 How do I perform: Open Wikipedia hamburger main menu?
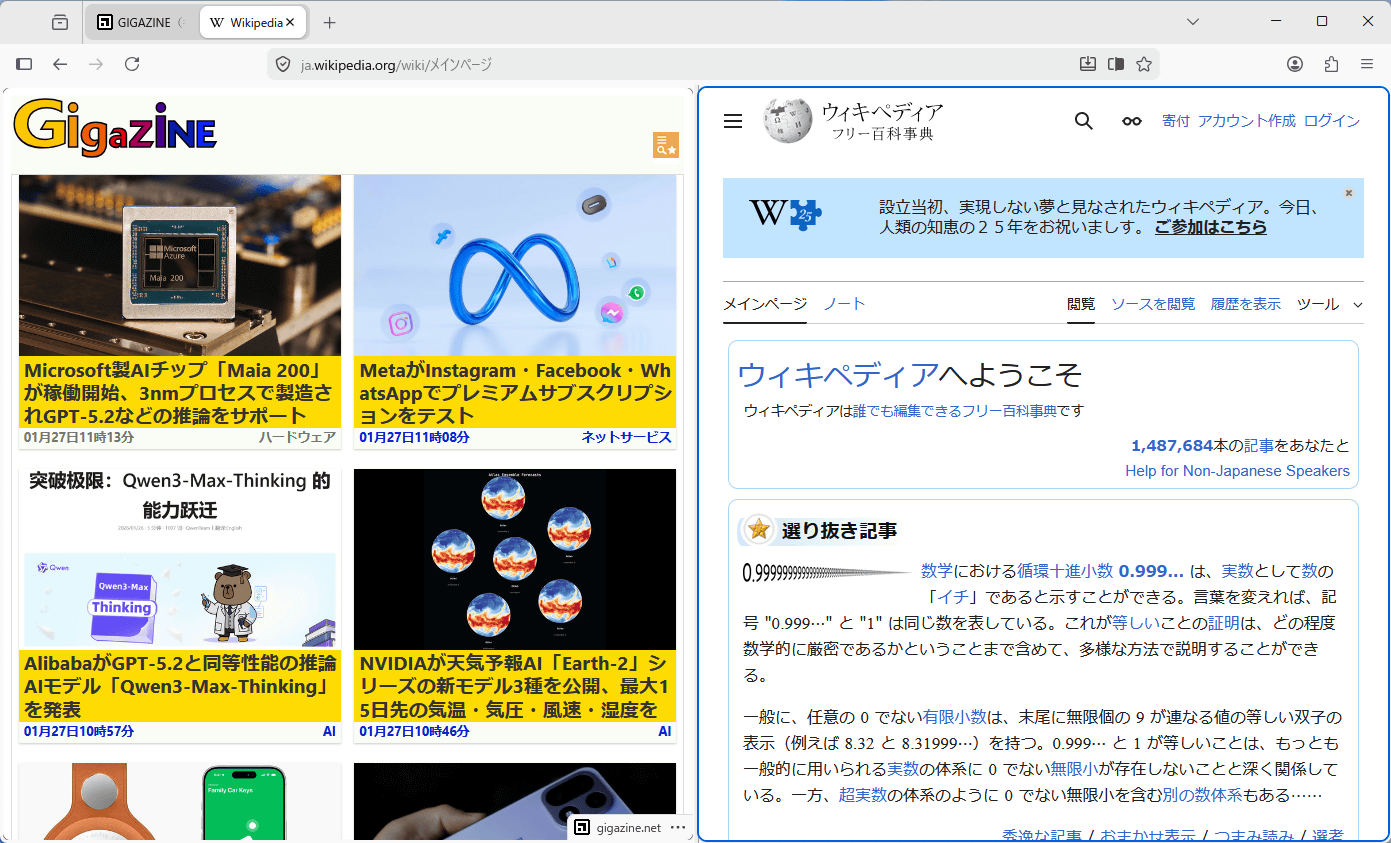733,121
